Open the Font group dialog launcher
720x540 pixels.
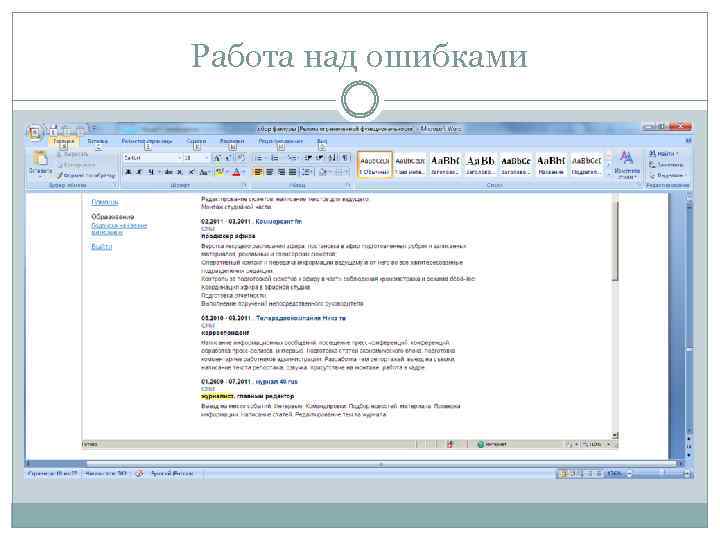pos(245,185)
